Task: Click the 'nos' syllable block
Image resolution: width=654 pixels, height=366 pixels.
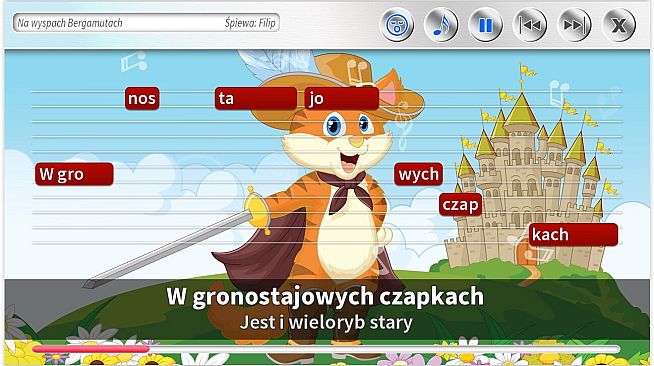Action: pos(142,98)
